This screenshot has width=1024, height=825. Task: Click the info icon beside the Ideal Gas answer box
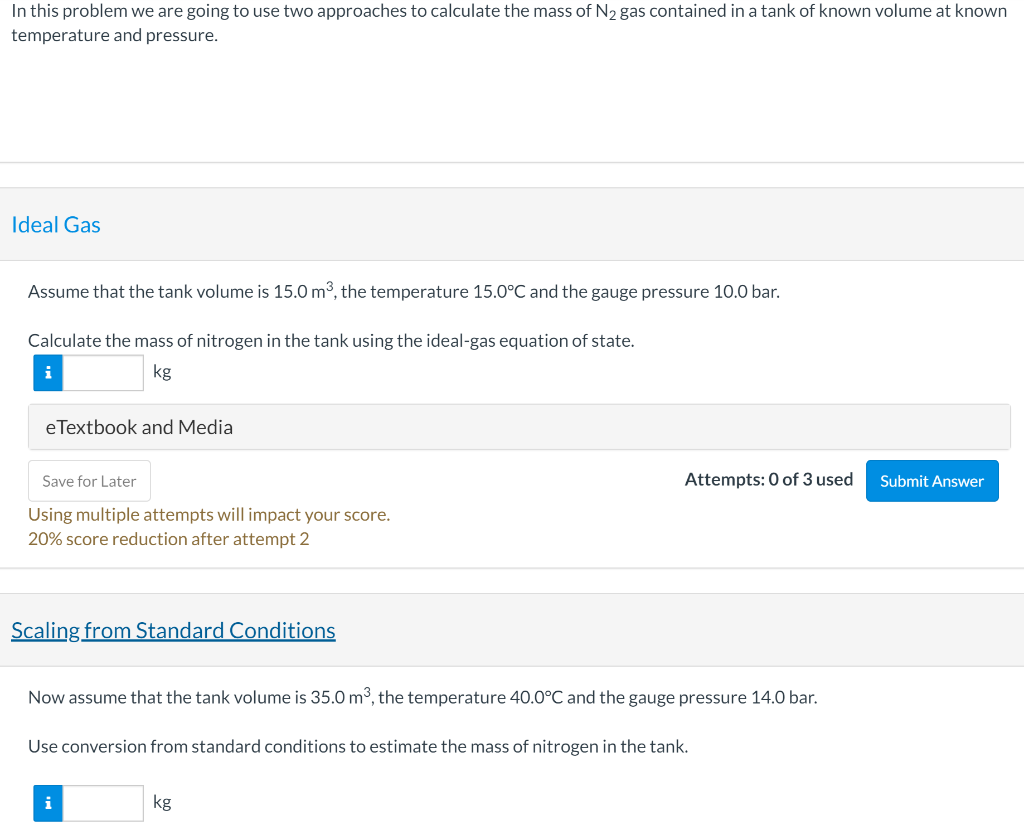pos(48,372)
